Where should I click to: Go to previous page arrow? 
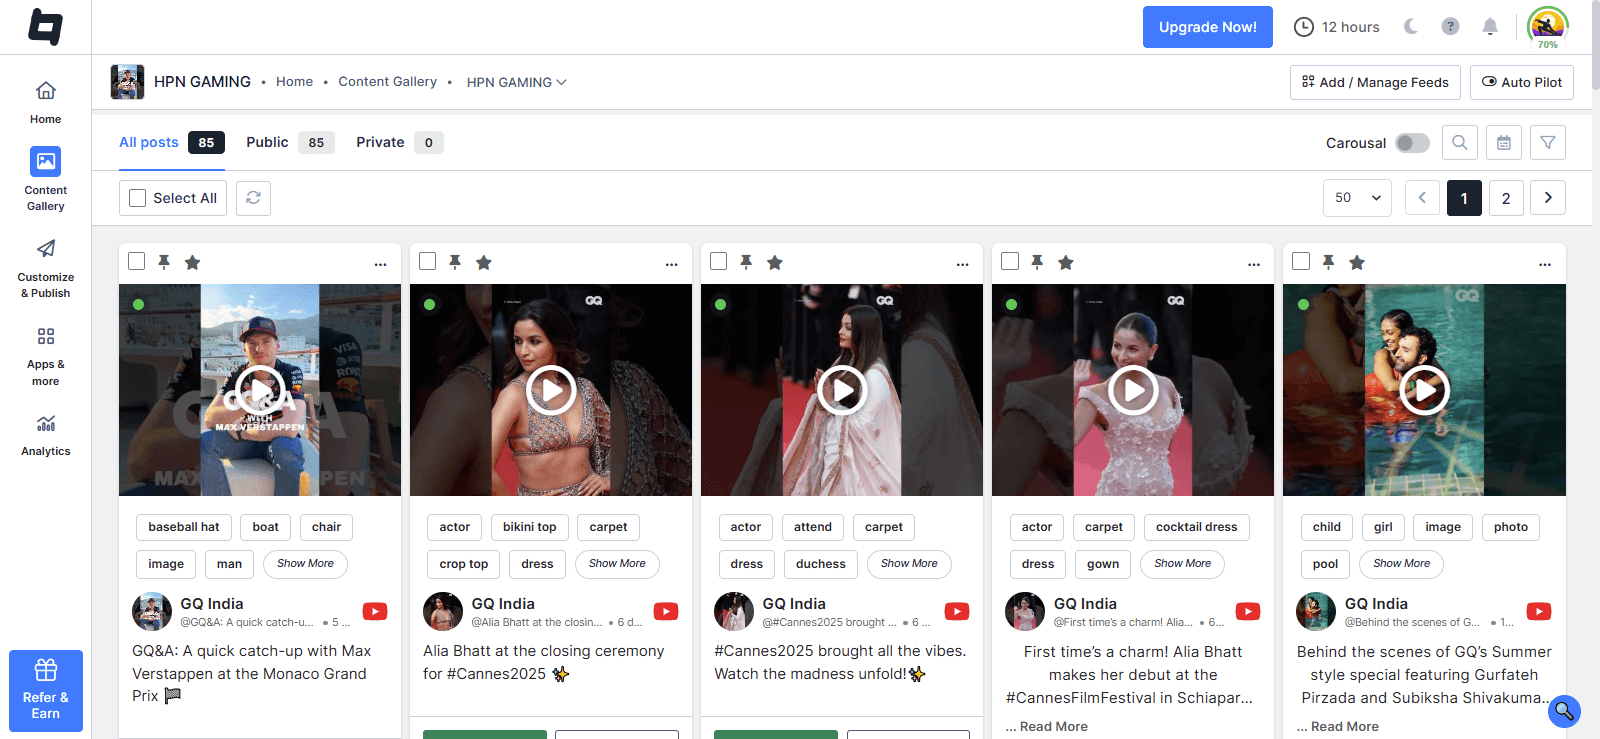pos(1422,198)
